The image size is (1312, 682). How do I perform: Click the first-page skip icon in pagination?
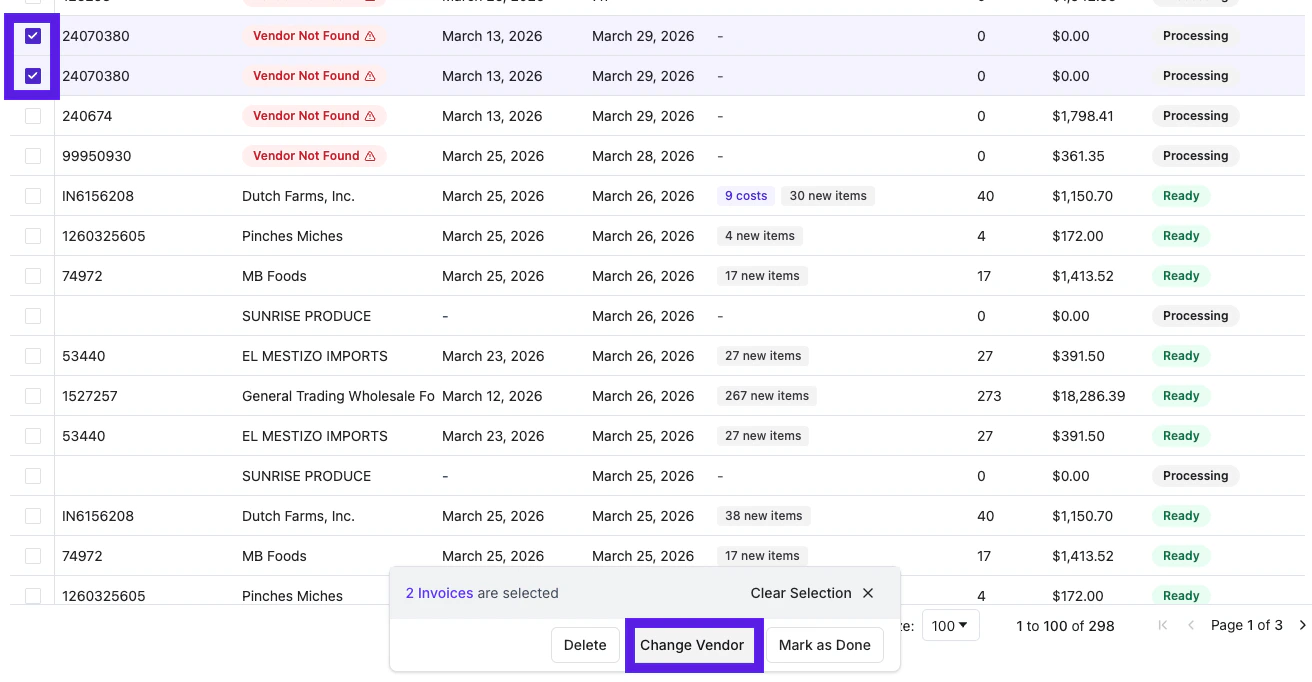[1165, 625]
